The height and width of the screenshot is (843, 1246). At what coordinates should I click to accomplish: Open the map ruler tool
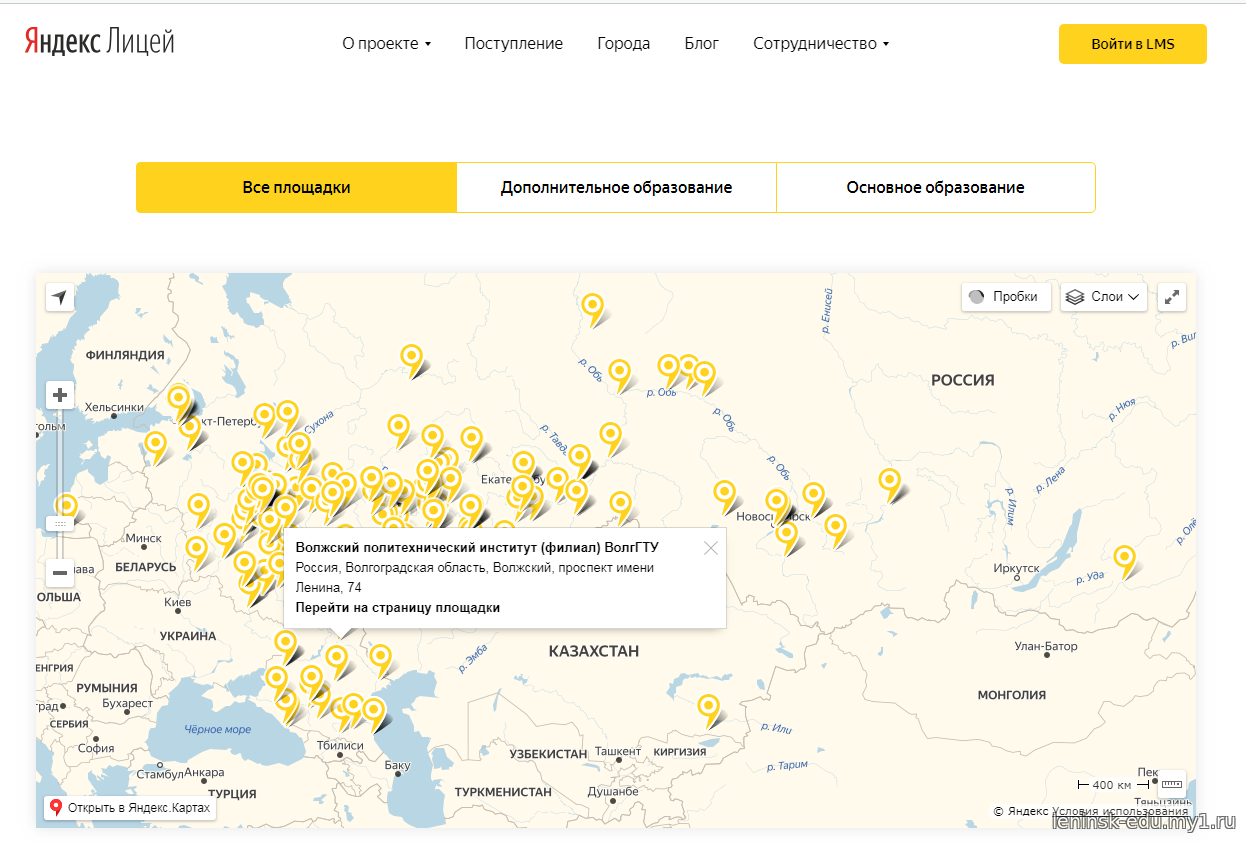coord(1172,784)
